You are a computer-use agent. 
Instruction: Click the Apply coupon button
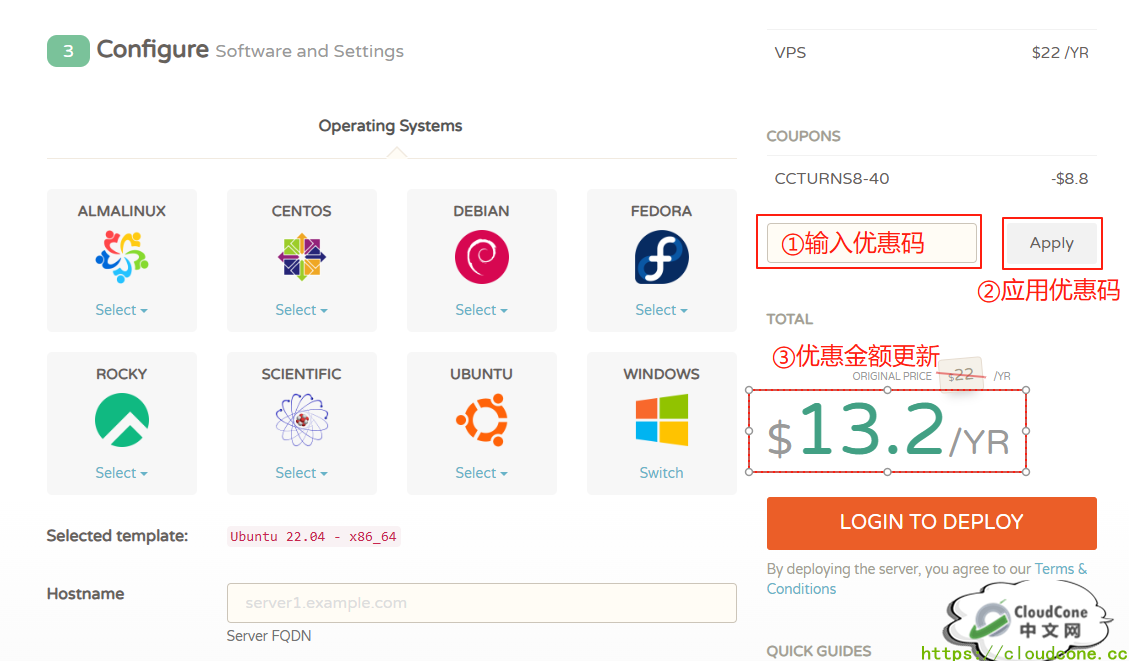click(x=1051, y=243)
